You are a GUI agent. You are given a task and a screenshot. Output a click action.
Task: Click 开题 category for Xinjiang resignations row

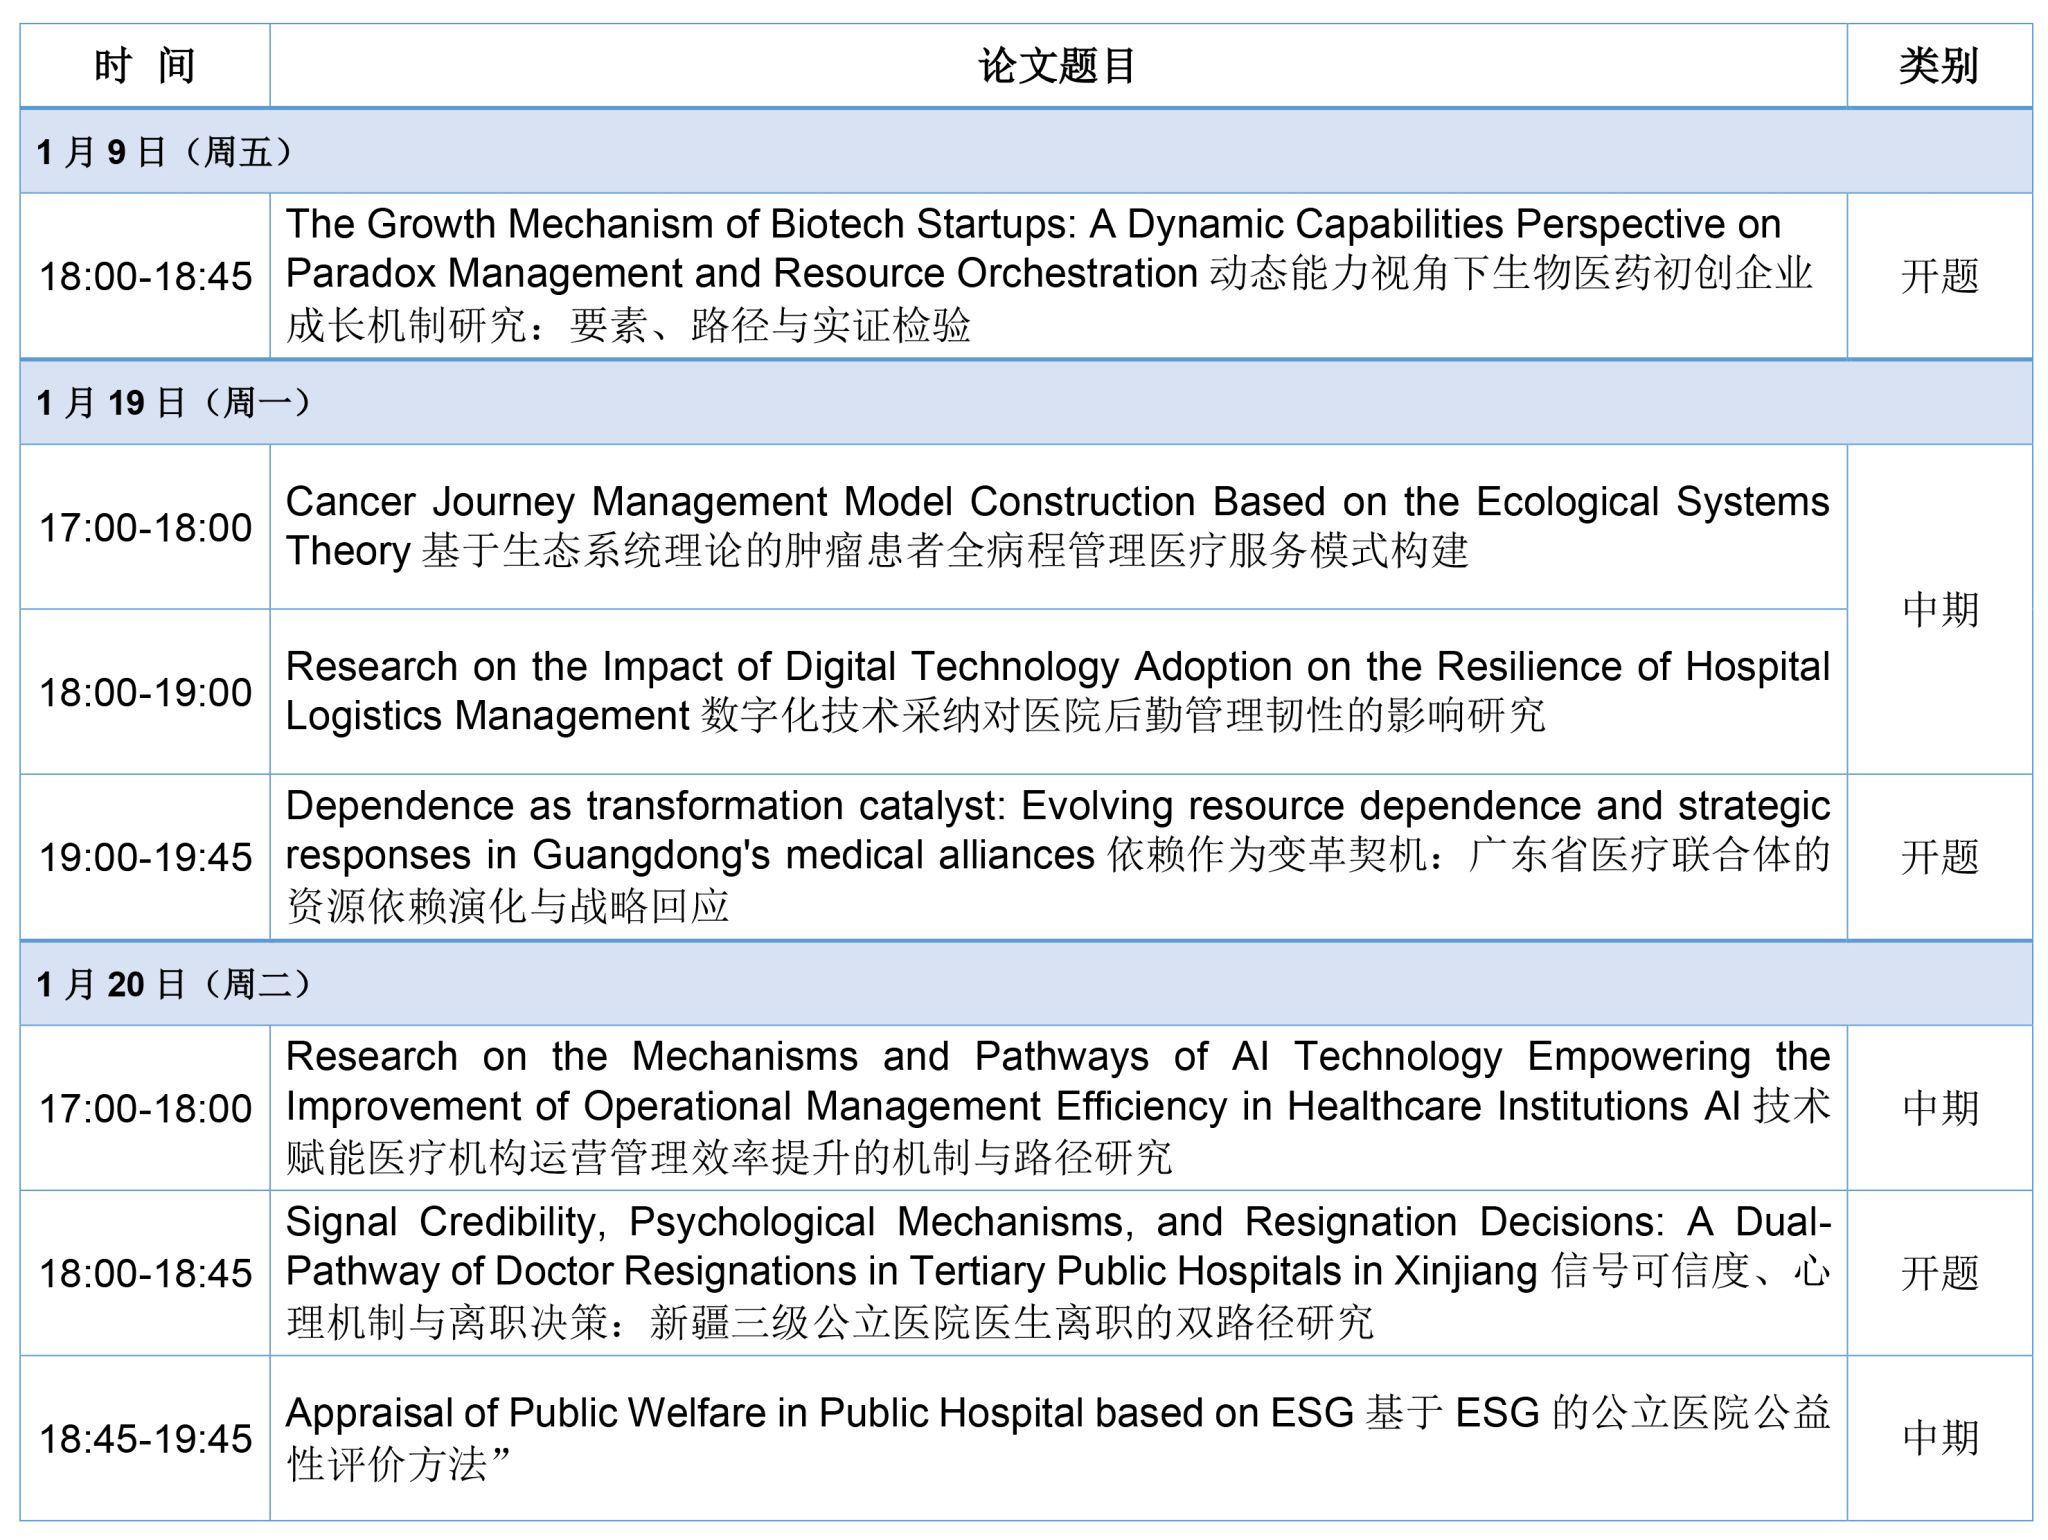[1938, 1273]
